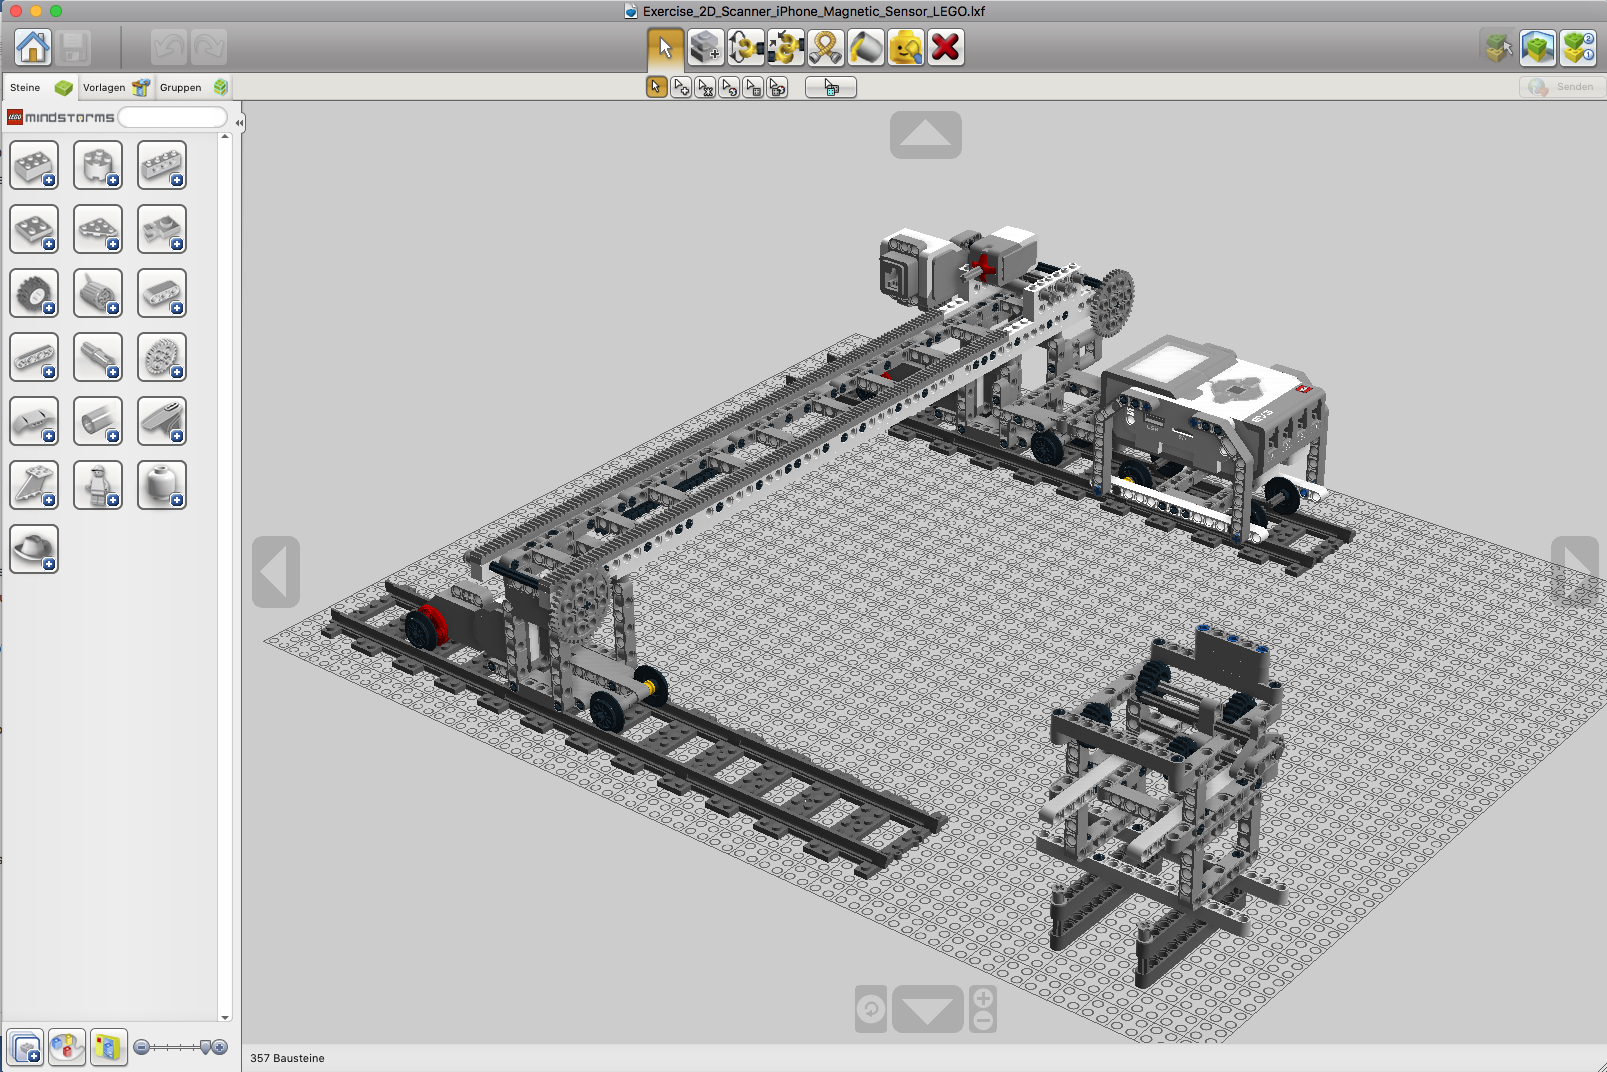Choose the Flex tool
1607x1072 pixels.
[x=826, y=47]
